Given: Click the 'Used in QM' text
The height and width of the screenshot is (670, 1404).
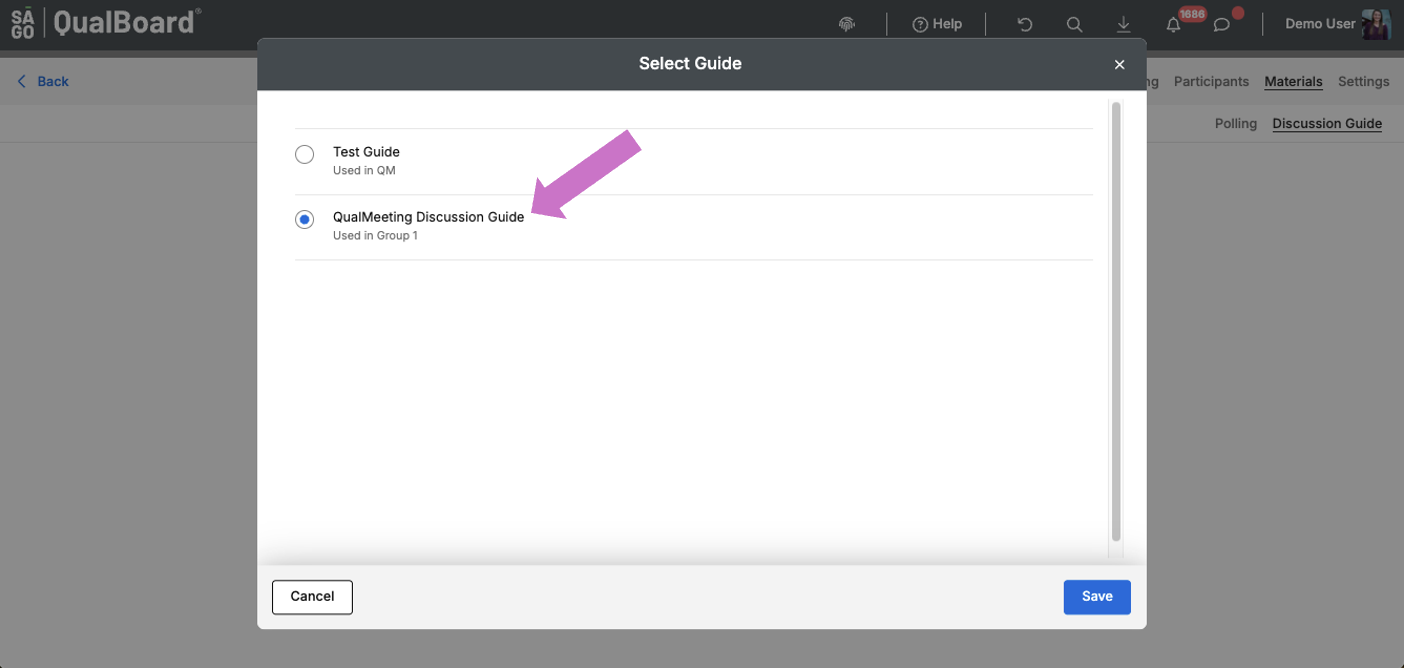Looking at the screenshot, I should click(x=364, y=171).
